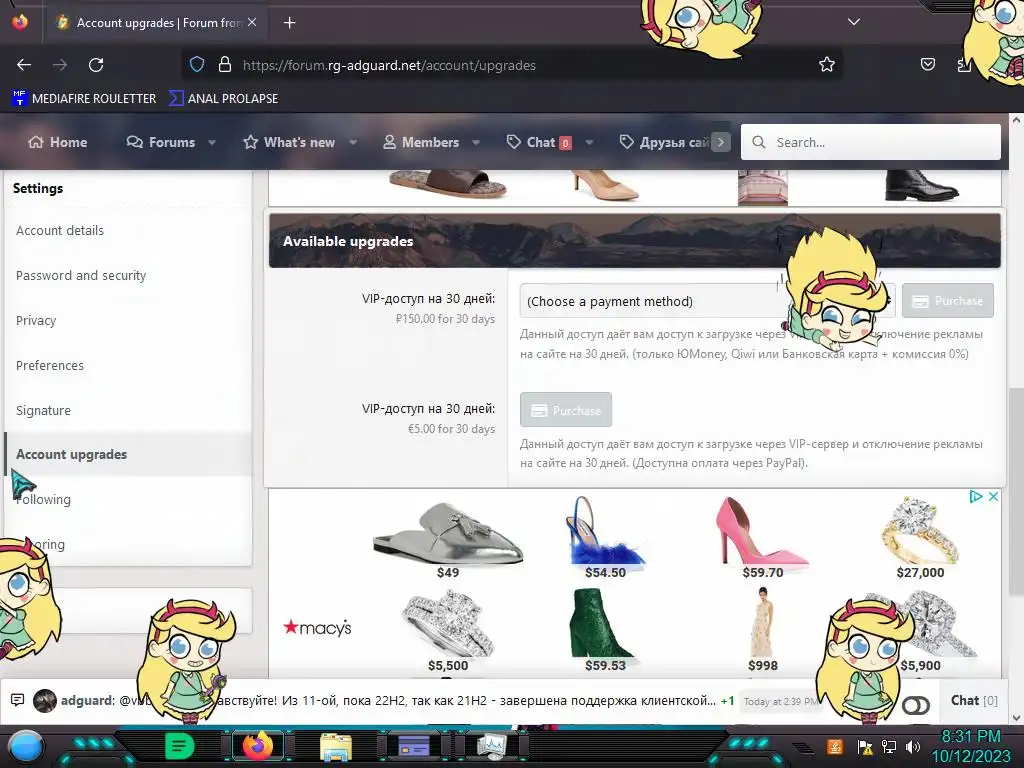1024x768 pixels.
Task: Open the list all tabs chevron
Action: (854, 22)
